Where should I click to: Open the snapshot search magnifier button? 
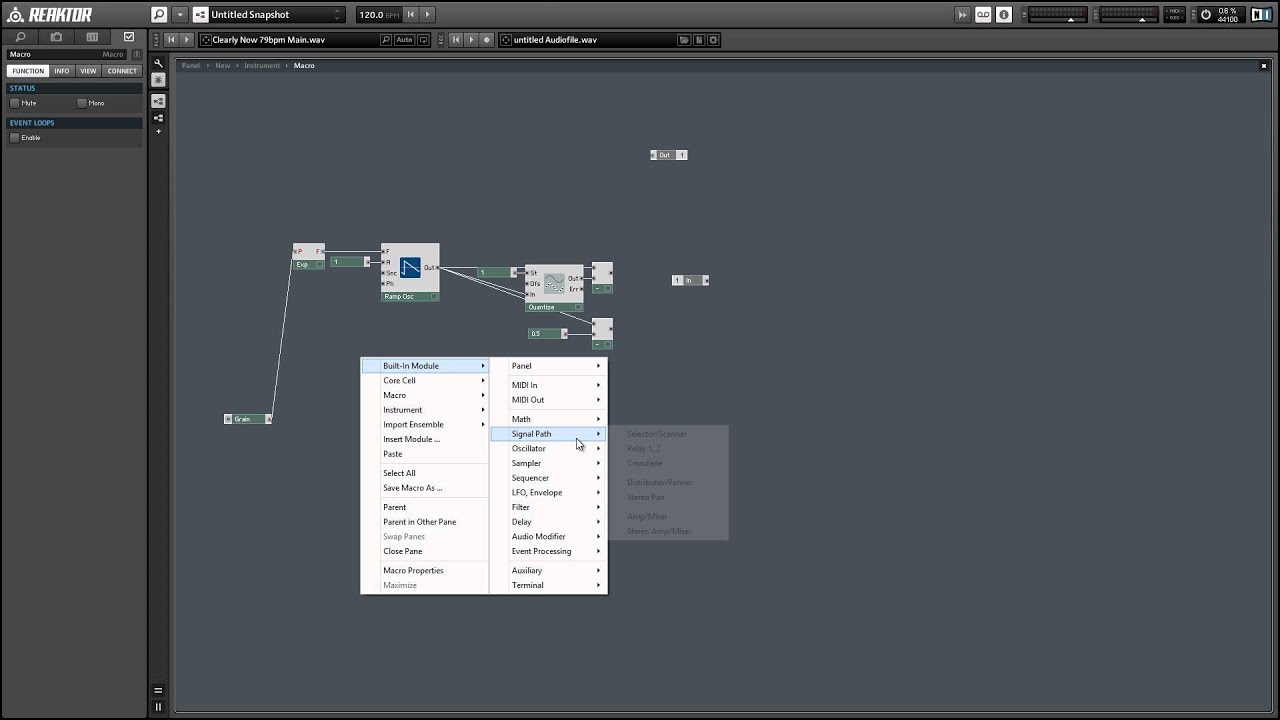click(159, 15)
